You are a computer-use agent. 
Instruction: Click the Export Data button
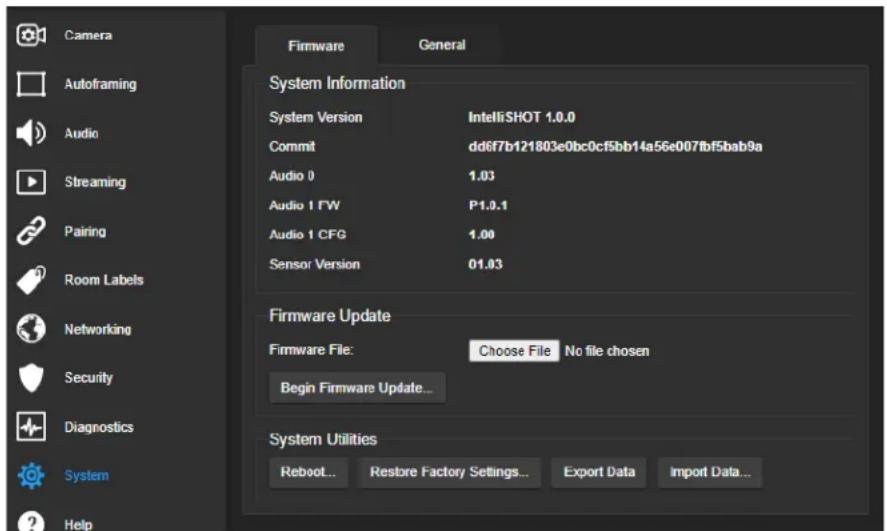pos(599,472)
